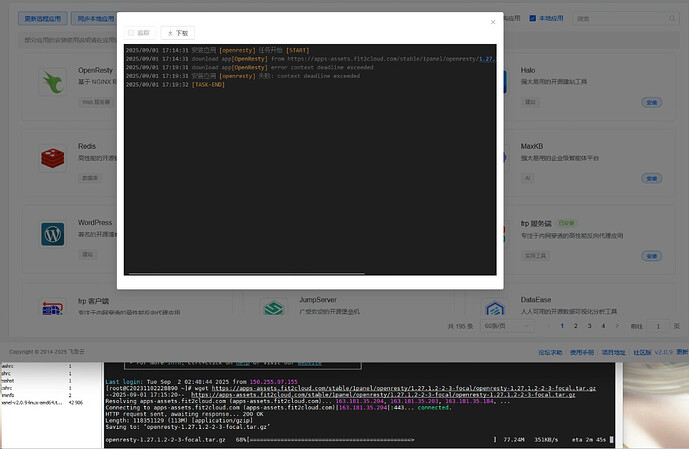Image resolution: width=689 pixels, height=449 pixels.
Task: Click the [TASK-END] log line
Action: tap(208, 85)
